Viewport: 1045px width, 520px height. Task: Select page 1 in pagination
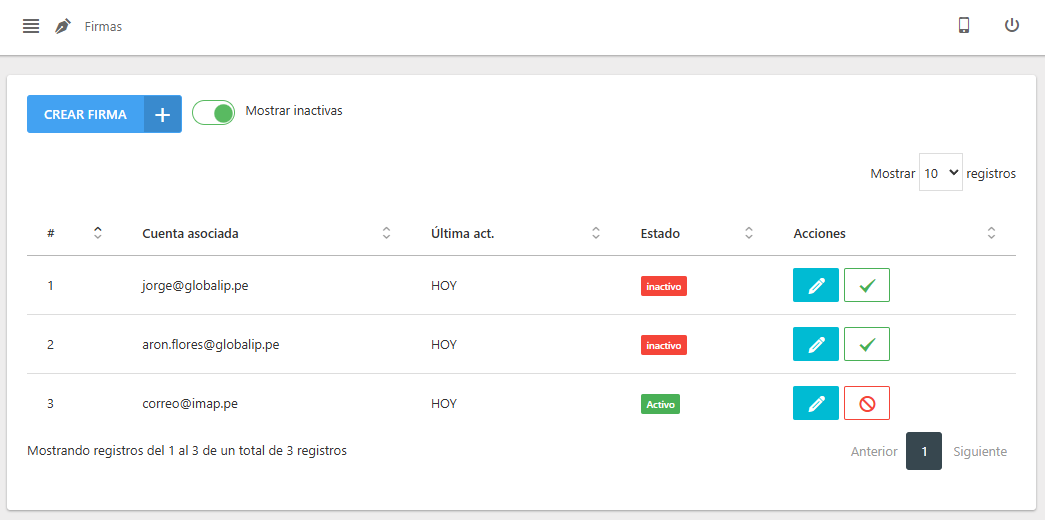(924, 452)
